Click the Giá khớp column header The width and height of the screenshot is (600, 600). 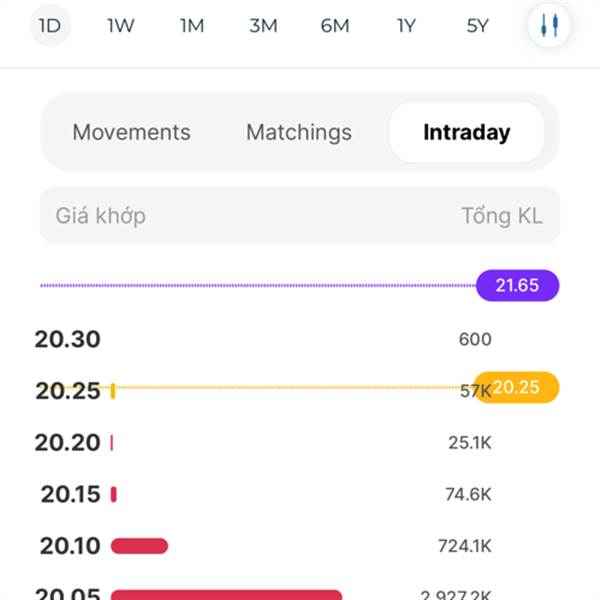click(101, 215)
